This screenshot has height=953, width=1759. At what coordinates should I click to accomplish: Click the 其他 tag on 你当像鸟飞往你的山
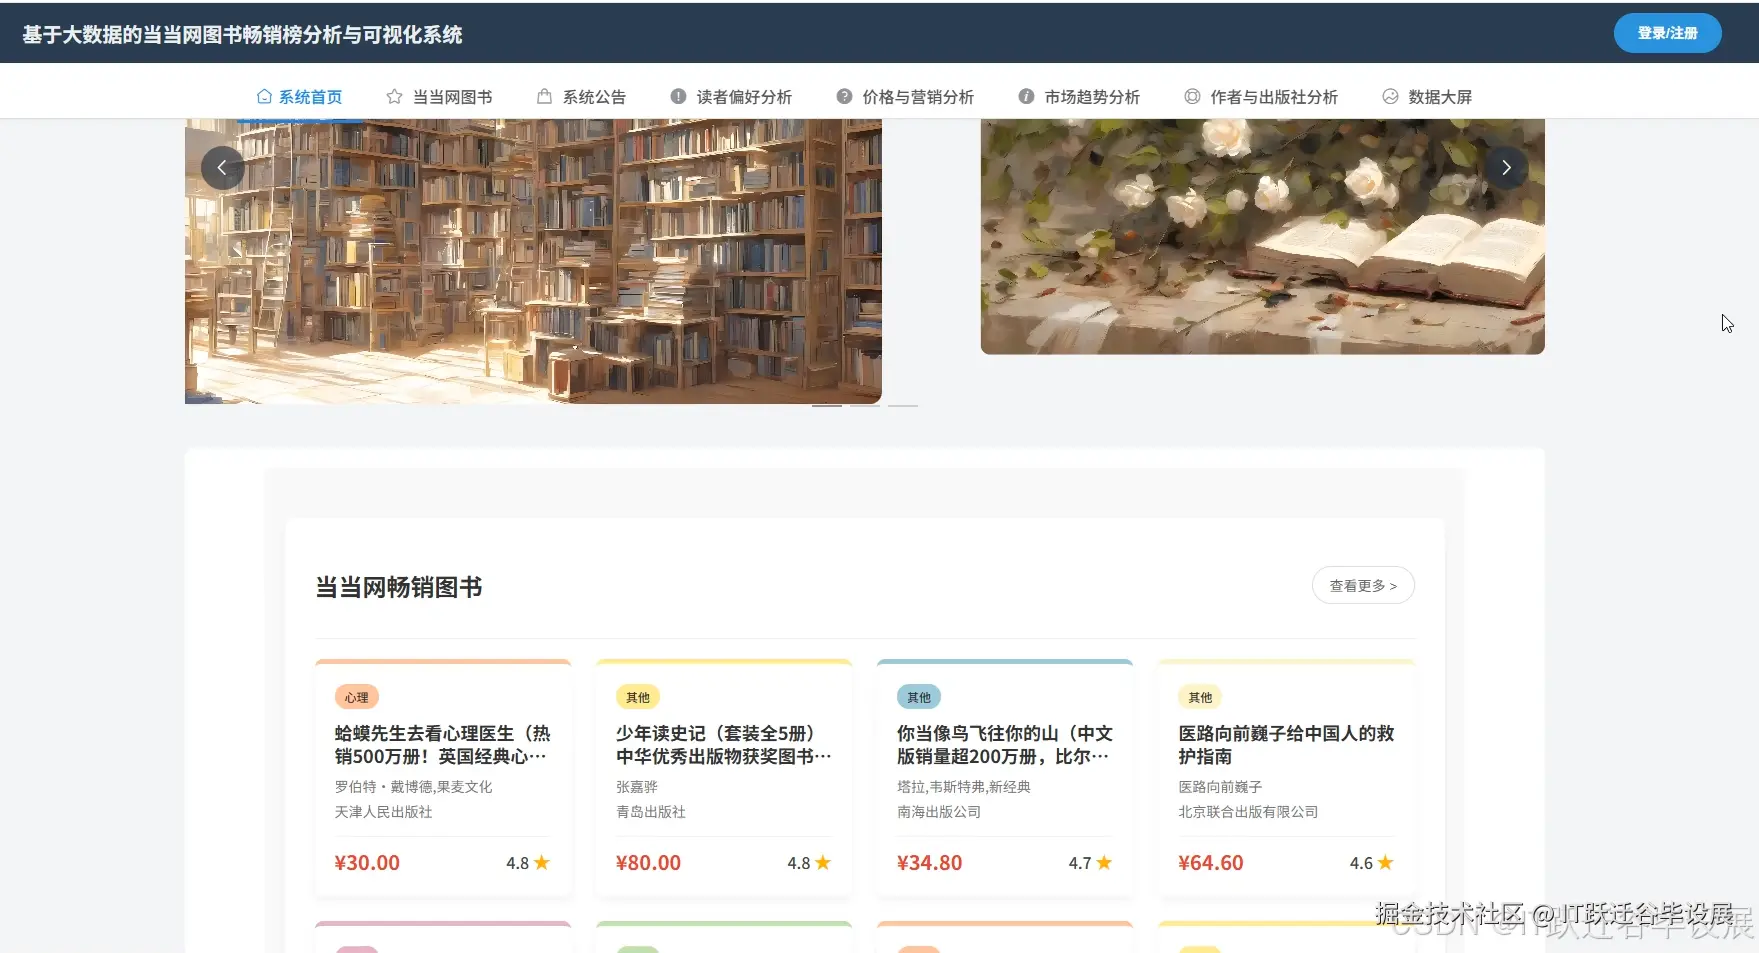click(x=918, y=697)
